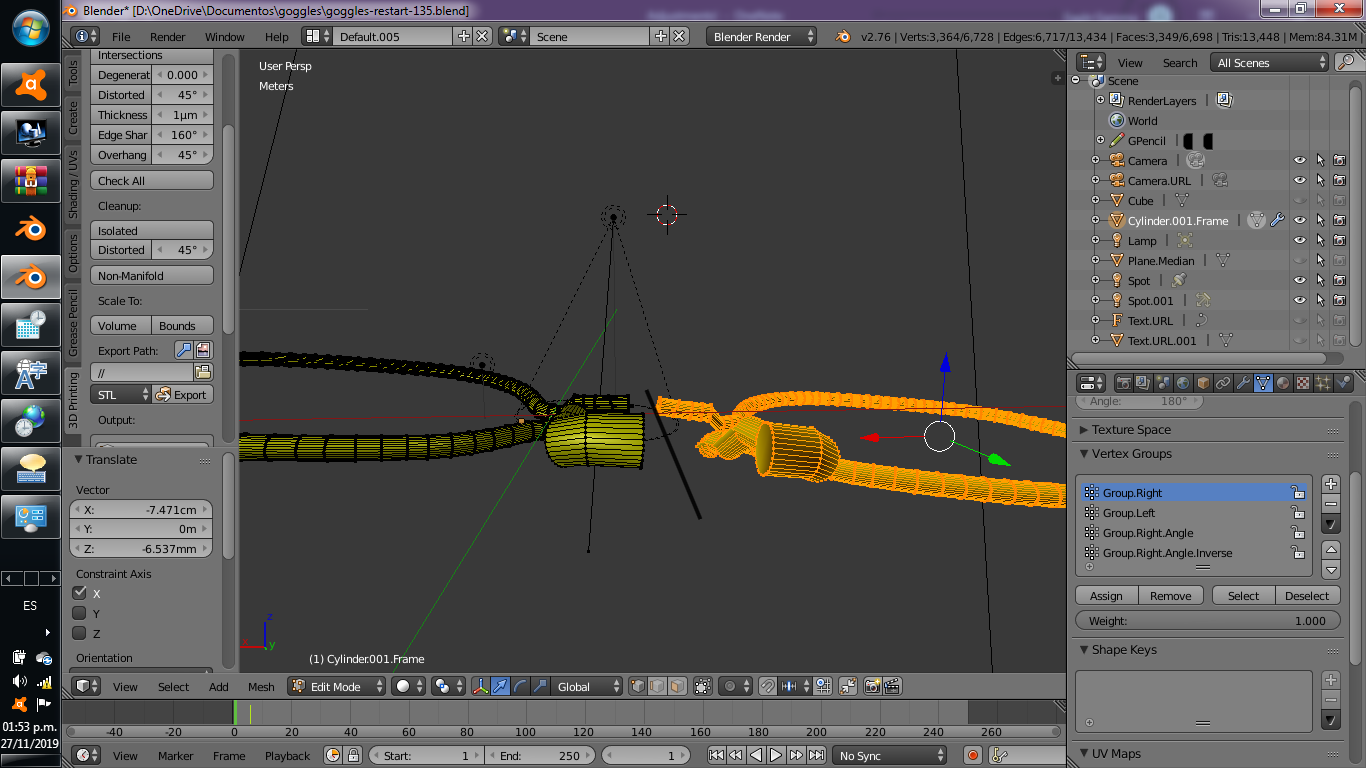Toggle limit selection to visible button
Image resolution: width=1366 pixels, height=768 pixels.
point(703,686)
